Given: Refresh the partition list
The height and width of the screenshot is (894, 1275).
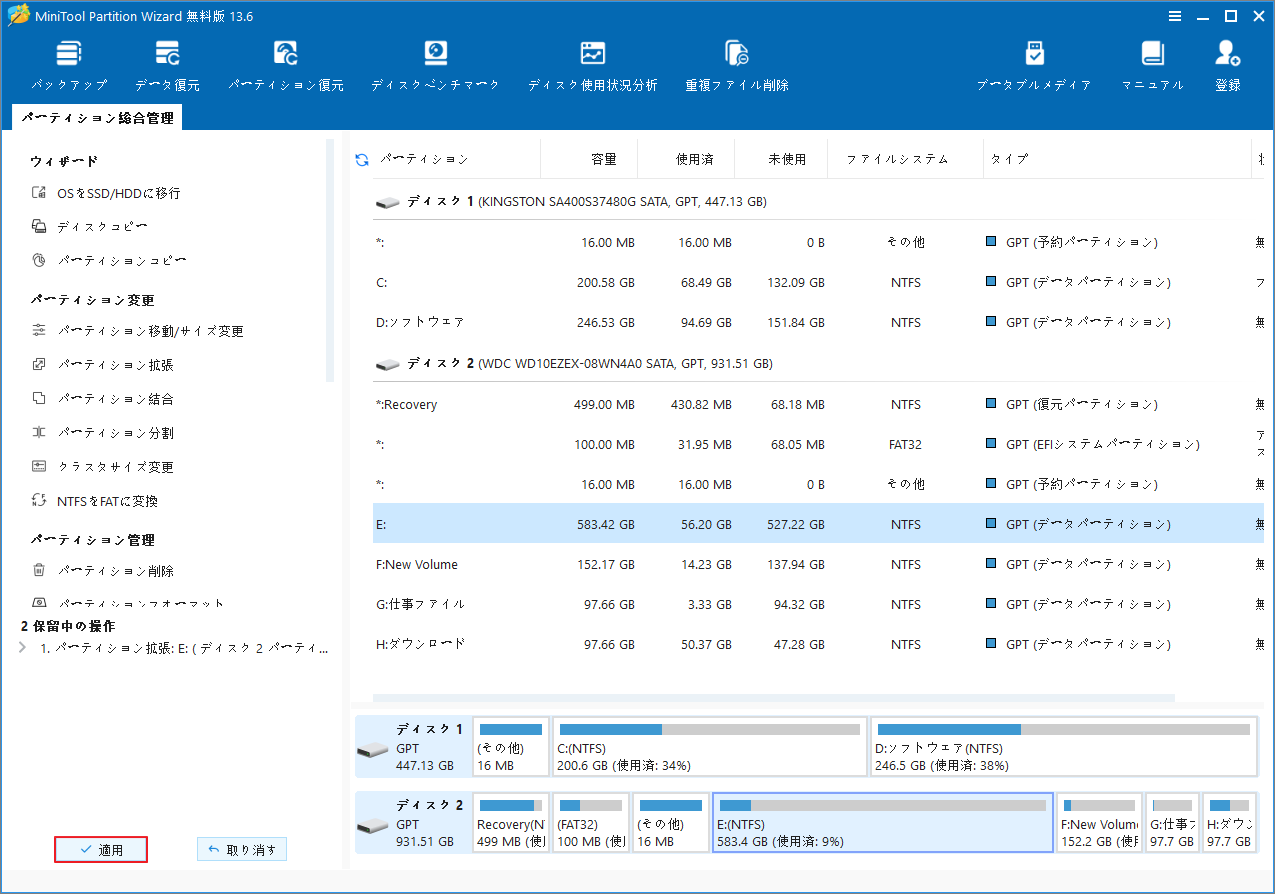Looking at the screenshot, I should (360, 158).
